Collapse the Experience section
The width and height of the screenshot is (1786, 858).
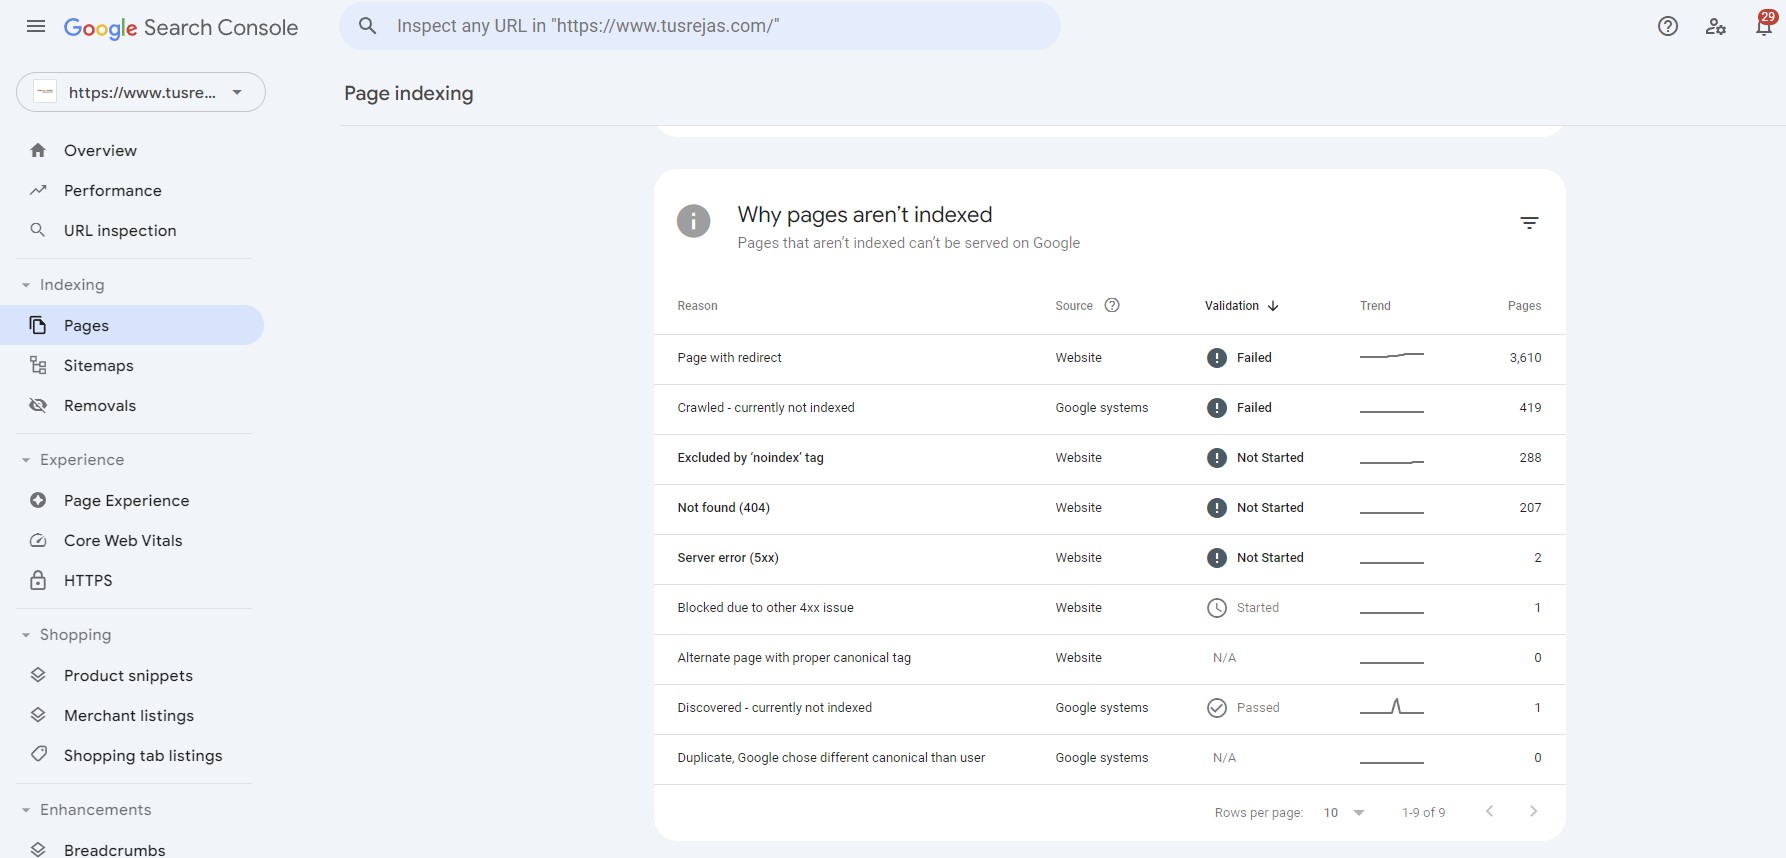click(x=26, y=460)
